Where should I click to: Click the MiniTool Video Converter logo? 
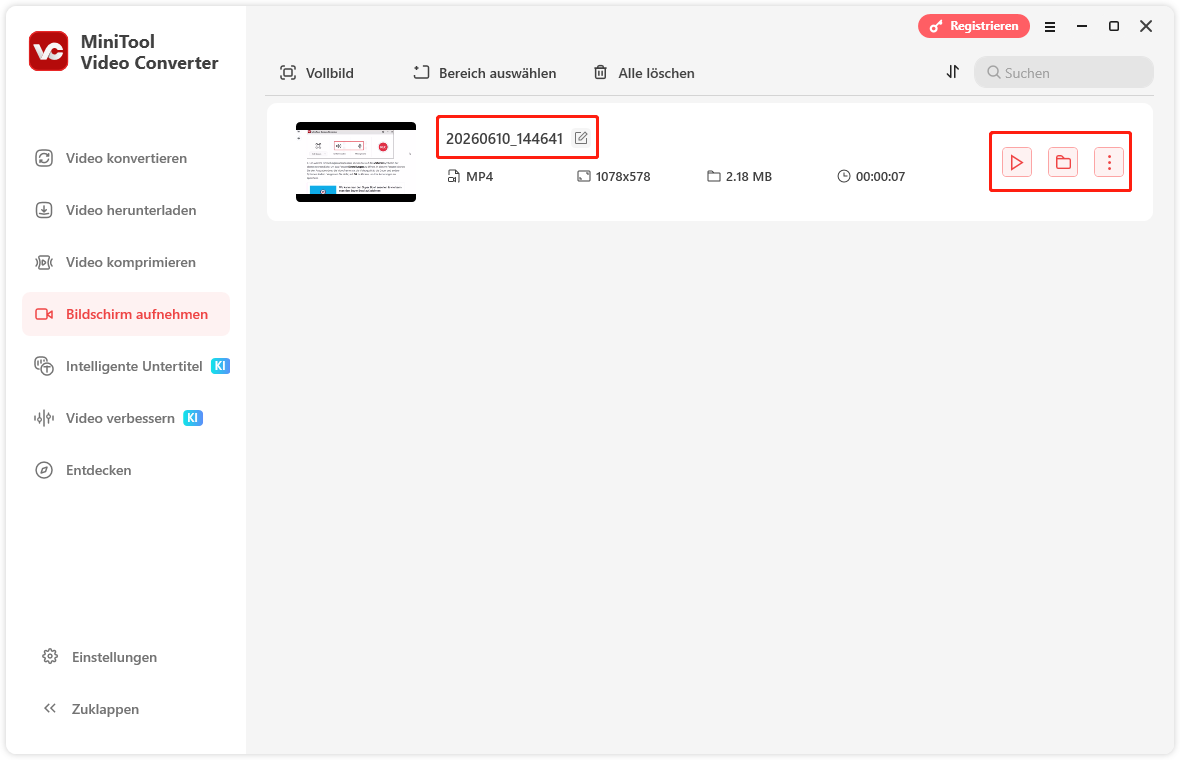(49, 51)
